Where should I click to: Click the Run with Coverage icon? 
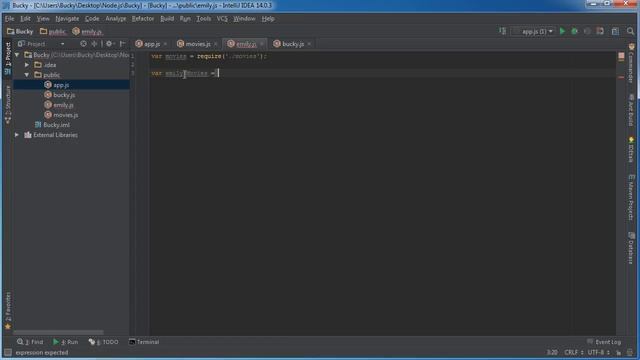click(587, 31)
